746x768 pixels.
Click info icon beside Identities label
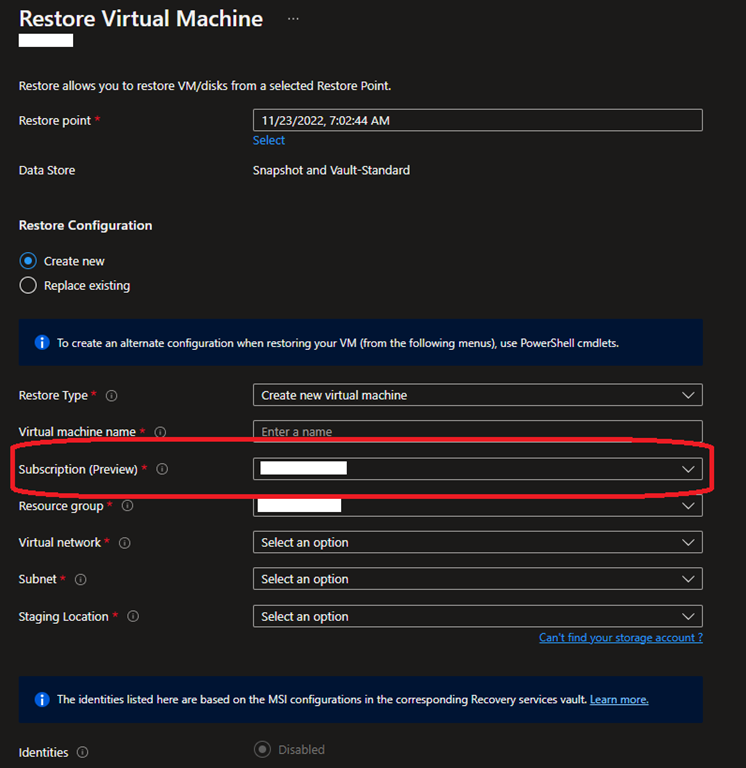pyautogui.click(x=83, y=752)
